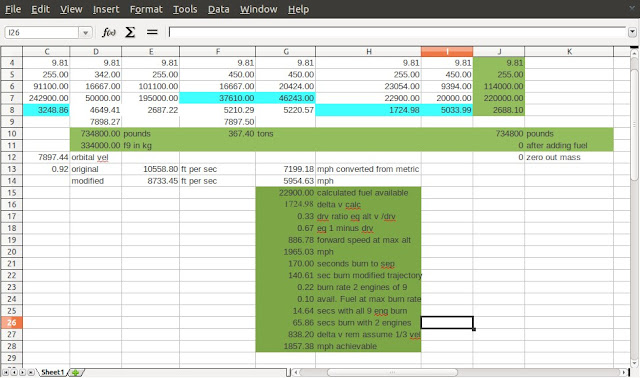Select cell 'seconds burn to sep'
This screenshot has width=640, height=378.
368,264
